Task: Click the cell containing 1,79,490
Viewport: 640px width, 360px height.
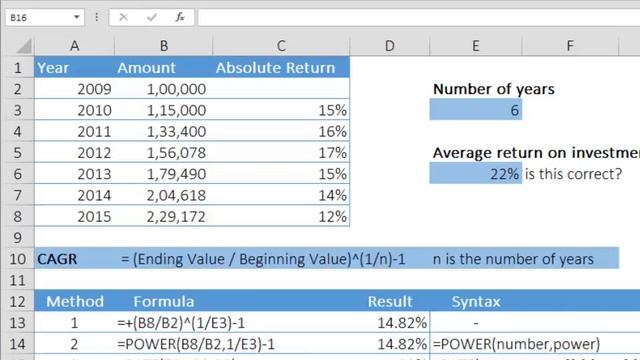Action: (164, 174)
